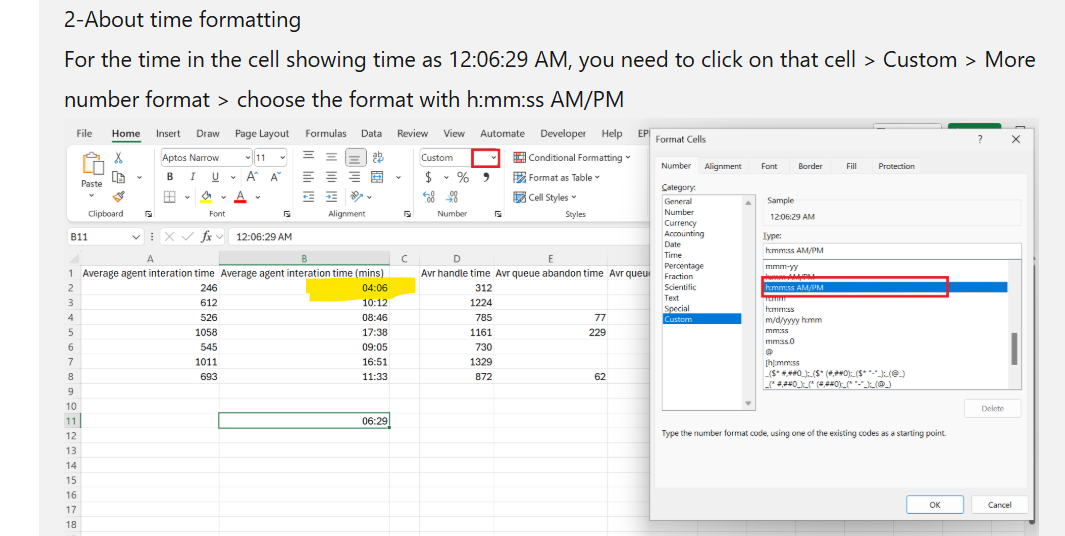Viewport: 1065px width, 536px height.
Task: Open the Clipboard pane launcher
Action: [148, 214]
